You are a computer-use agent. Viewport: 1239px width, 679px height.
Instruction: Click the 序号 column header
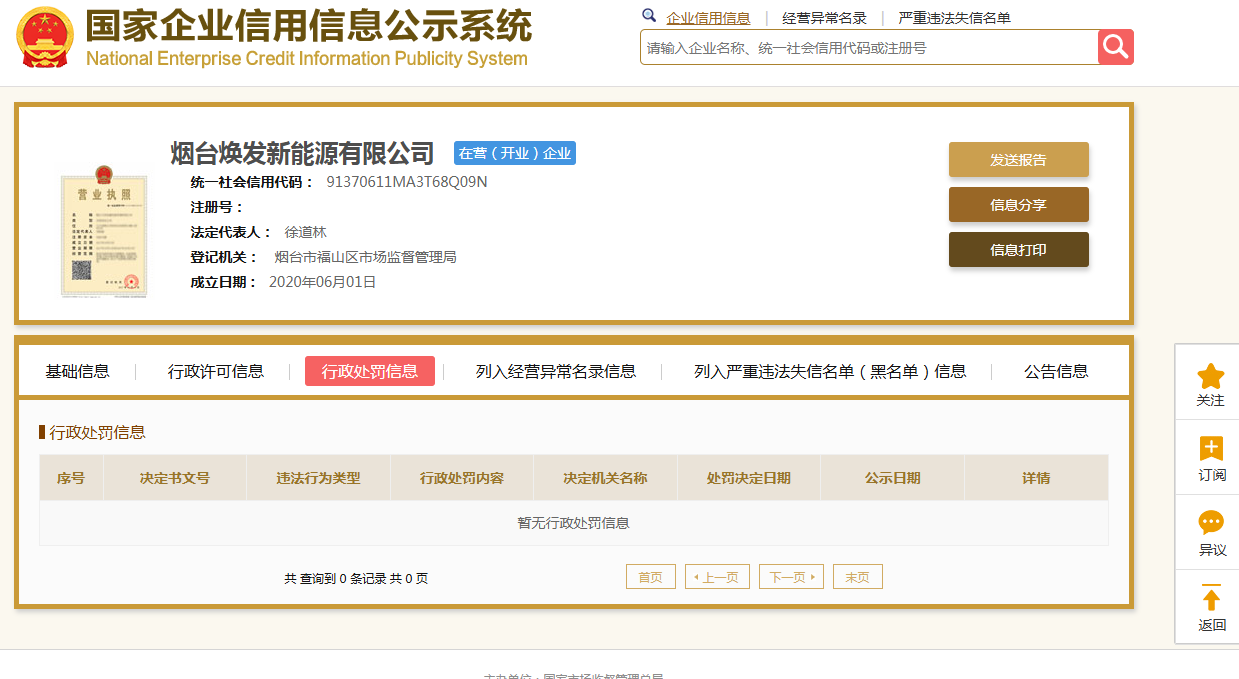pos(71,478)
